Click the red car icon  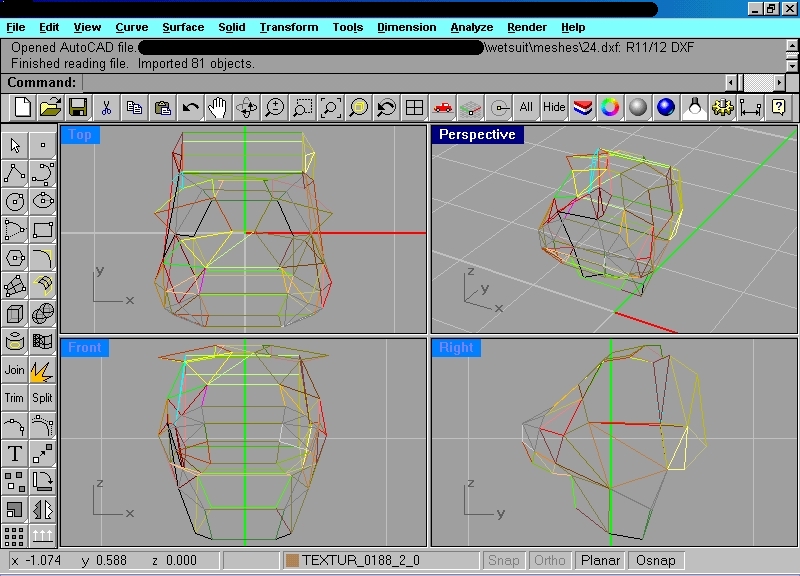[443, 107]
